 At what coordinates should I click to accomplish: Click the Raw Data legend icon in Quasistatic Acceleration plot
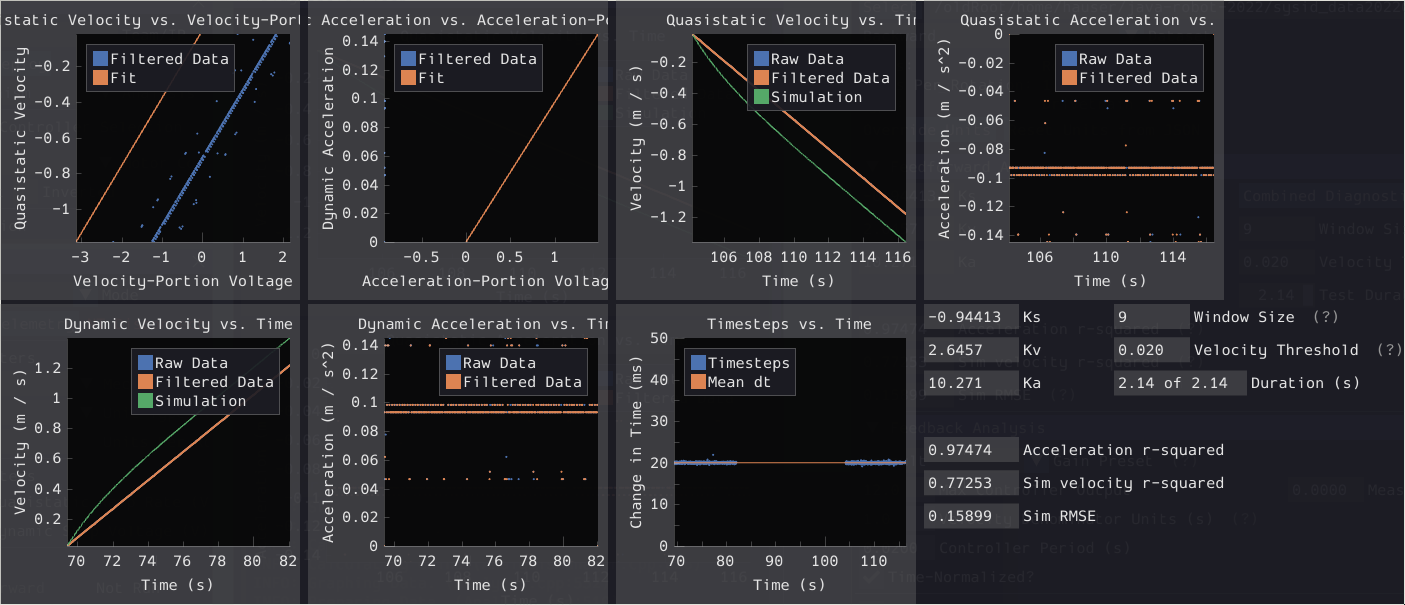tap(1068, 58)
